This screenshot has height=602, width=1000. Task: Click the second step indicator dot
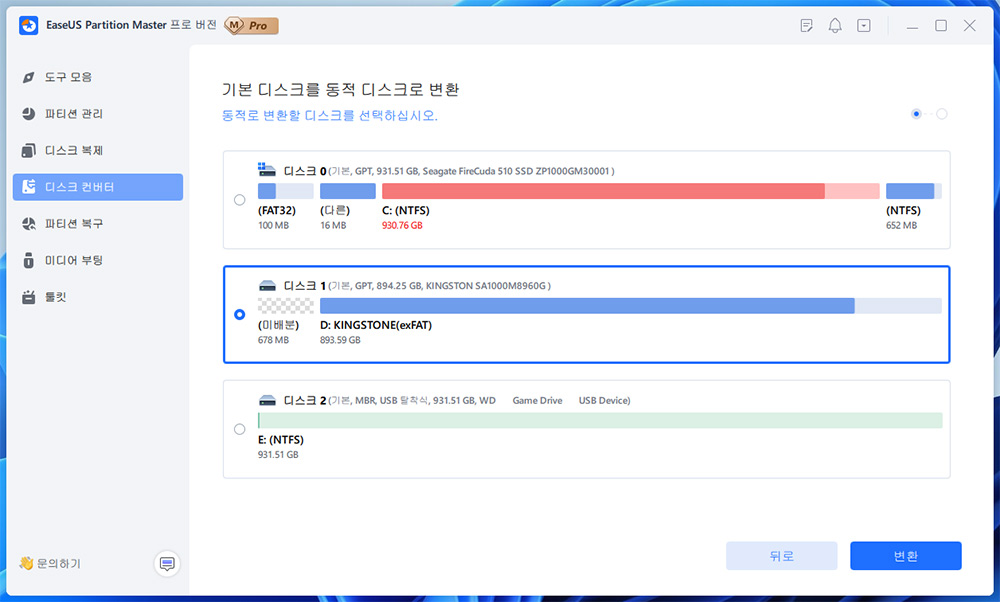[941, 114]
